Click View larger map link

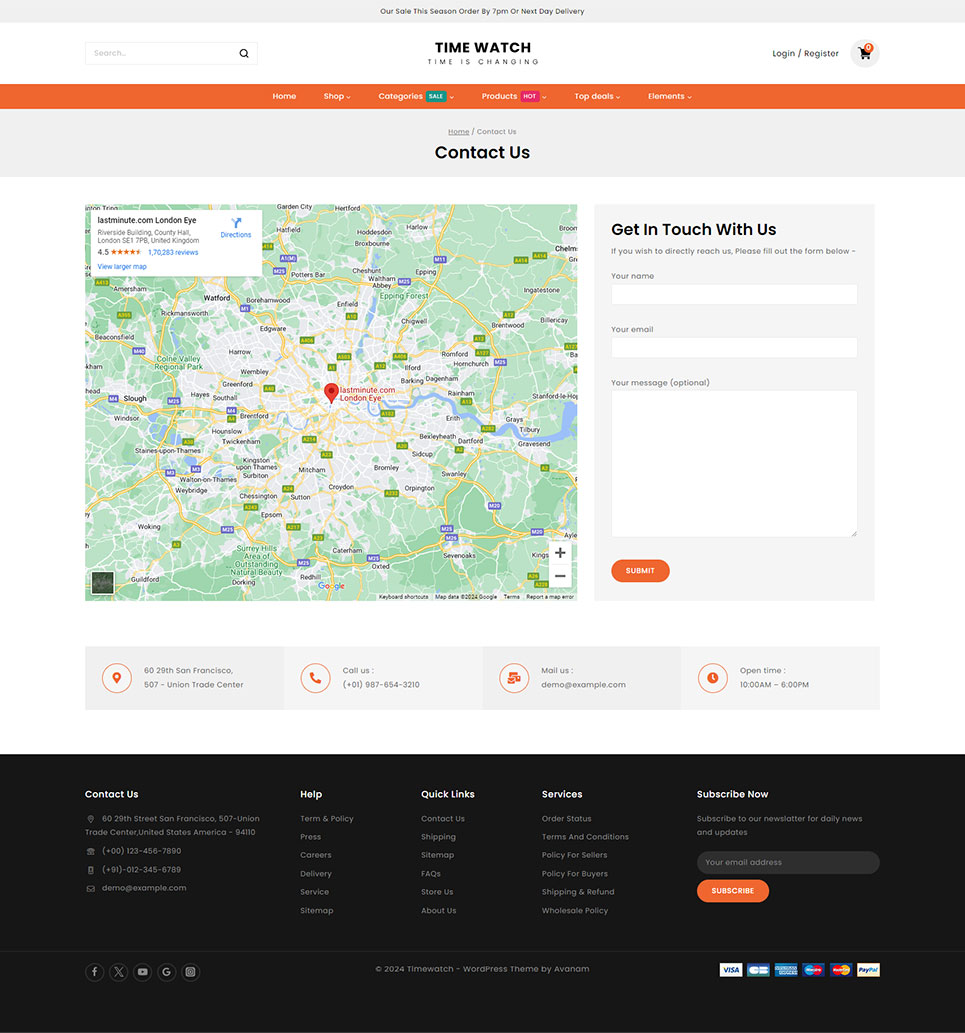tap(122, 267)
